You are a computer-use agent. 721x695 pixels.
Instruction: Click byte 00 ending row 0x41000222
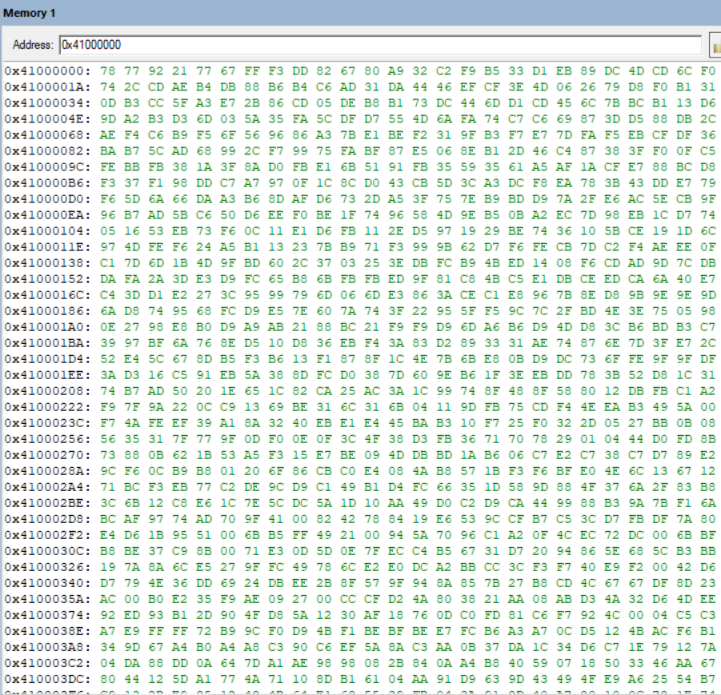coord(708,407)
